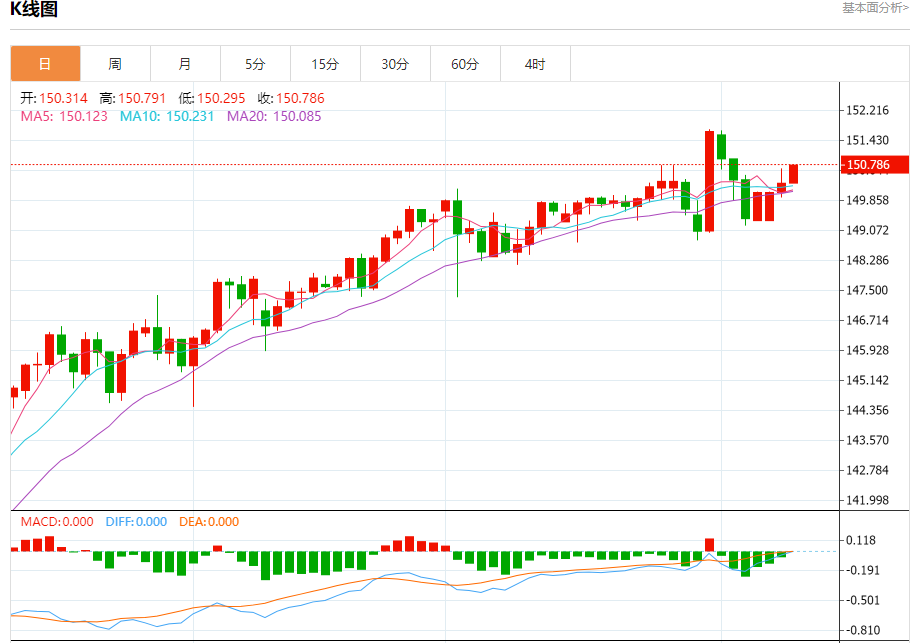This screenshot has width=918, height=643.
Task: Switch to the 月 monthly tab
Action: point(185,64)
